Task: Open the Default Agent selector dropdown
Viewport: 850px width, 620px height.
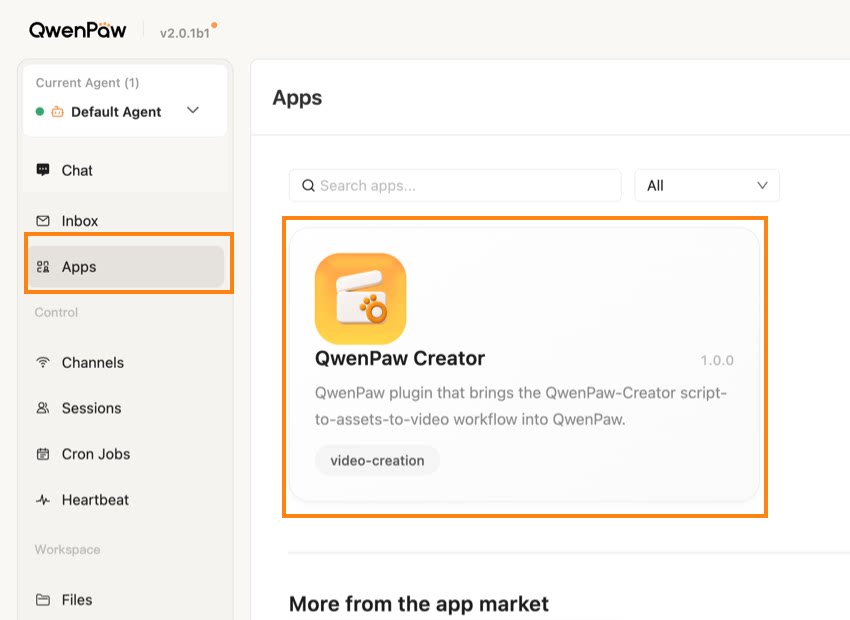Action: coord(125,112)
